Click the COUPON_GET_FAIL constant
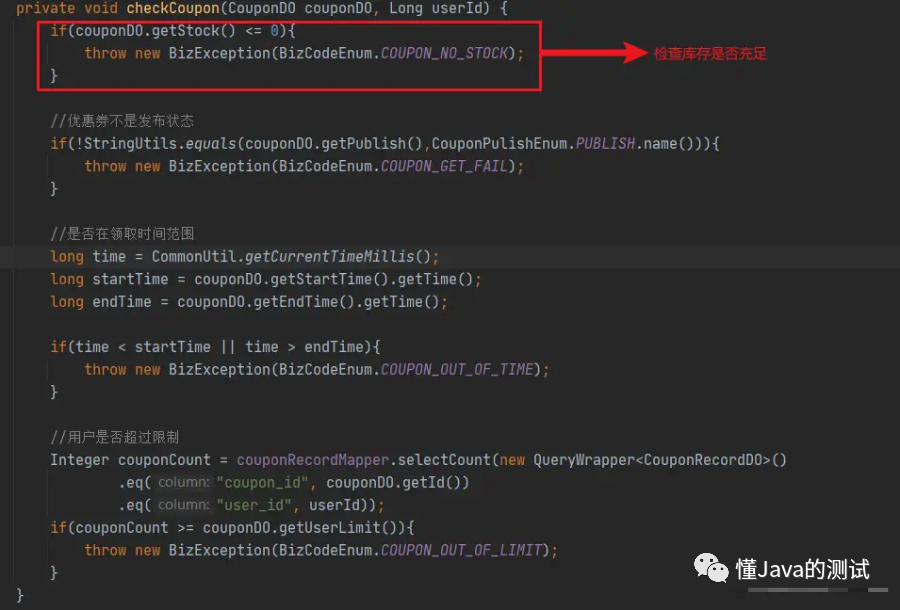Viewport: 900px width, 610px height. point(444,166)
